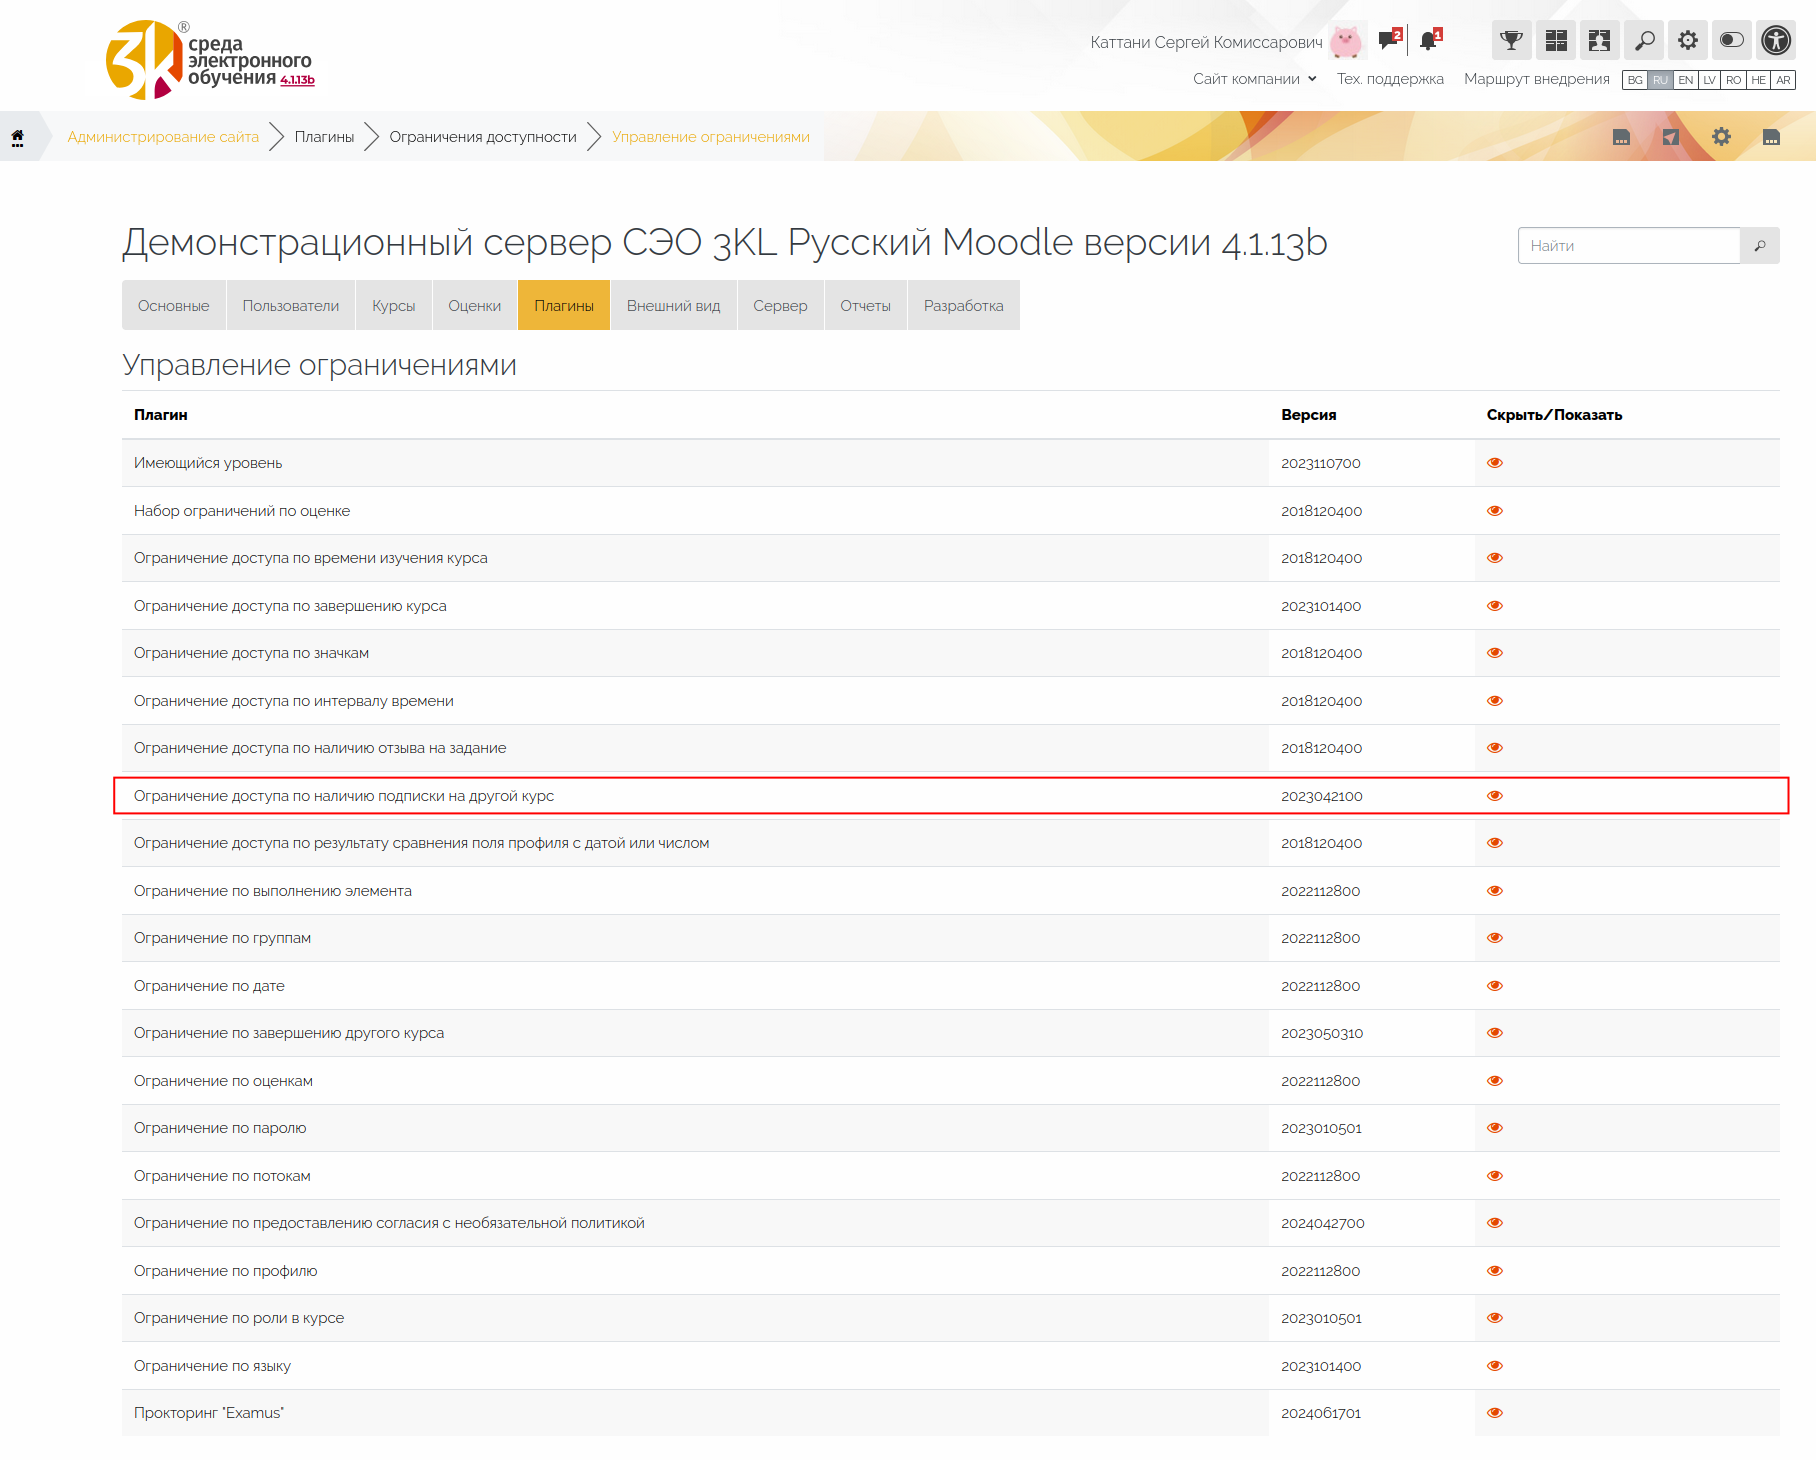1816x1460 pixels.
Task: Click the gear icon in the banner
Action: [1721, 137]
